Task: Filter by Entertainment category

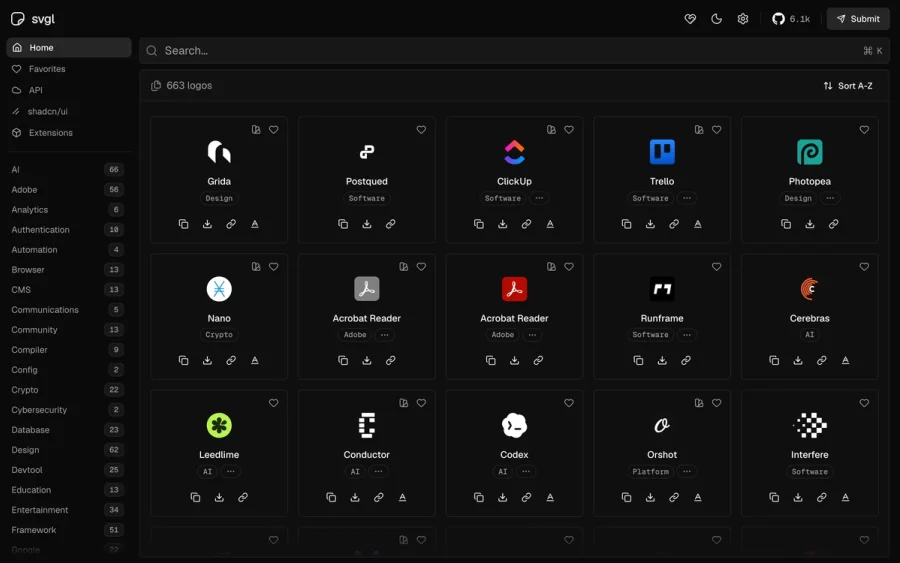Action: tap(68, 510)
